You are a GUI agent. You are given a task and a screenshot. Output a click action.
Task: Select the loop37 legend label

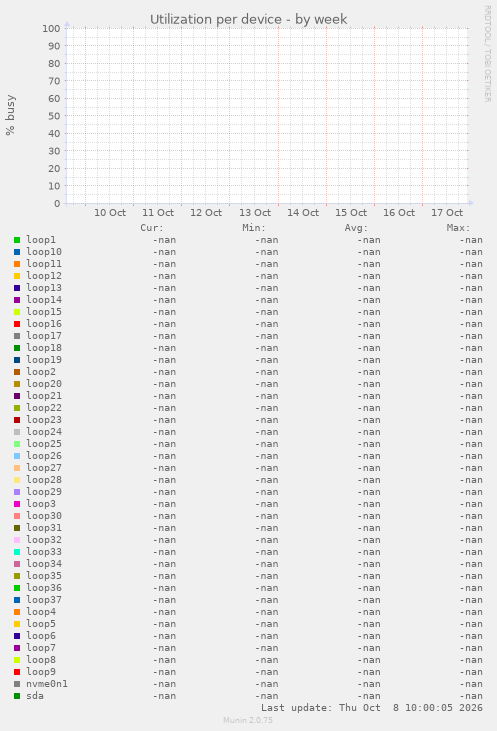(x=44, y=600)
